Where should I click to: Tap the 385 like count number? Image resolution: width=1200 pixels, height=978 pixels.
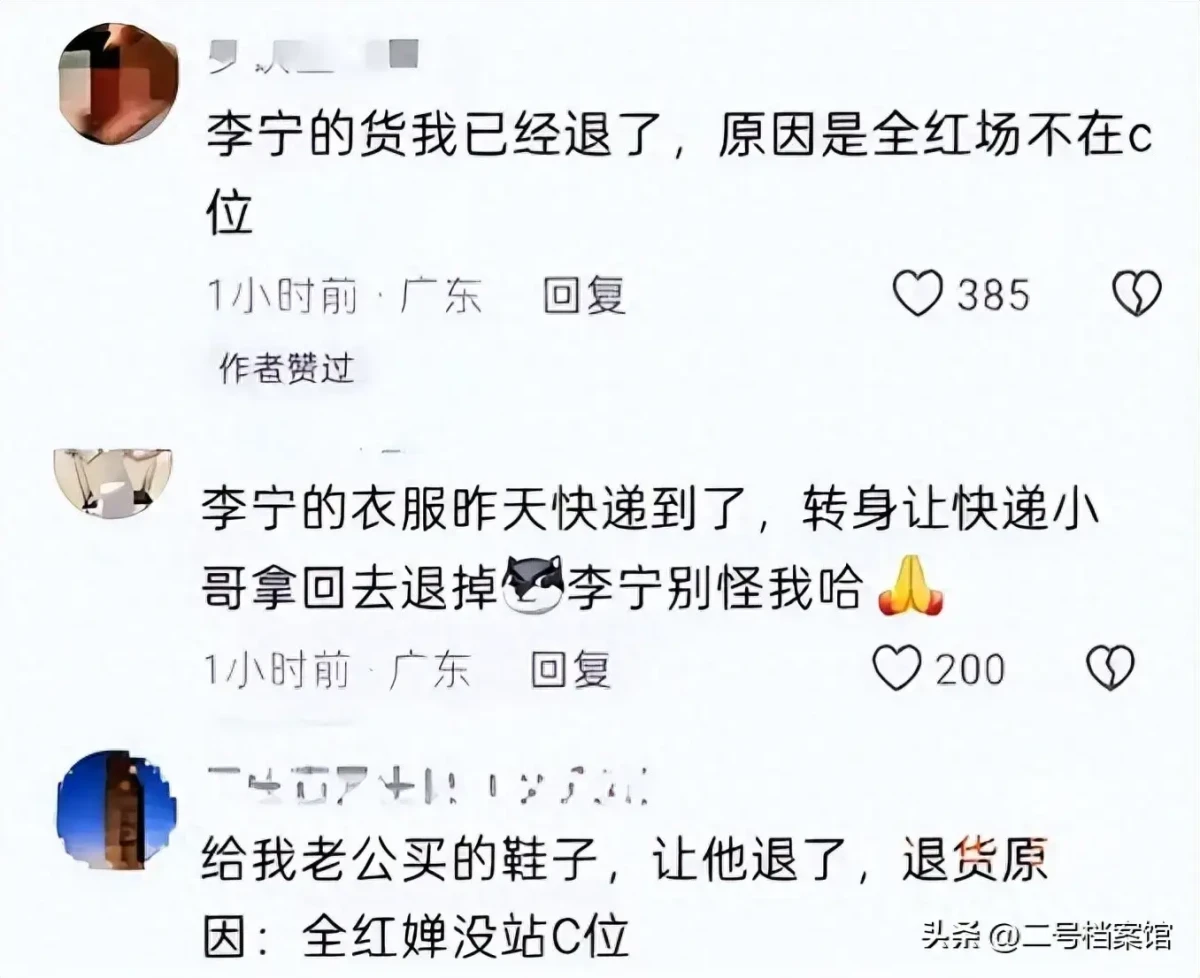(x=993, y=296)
